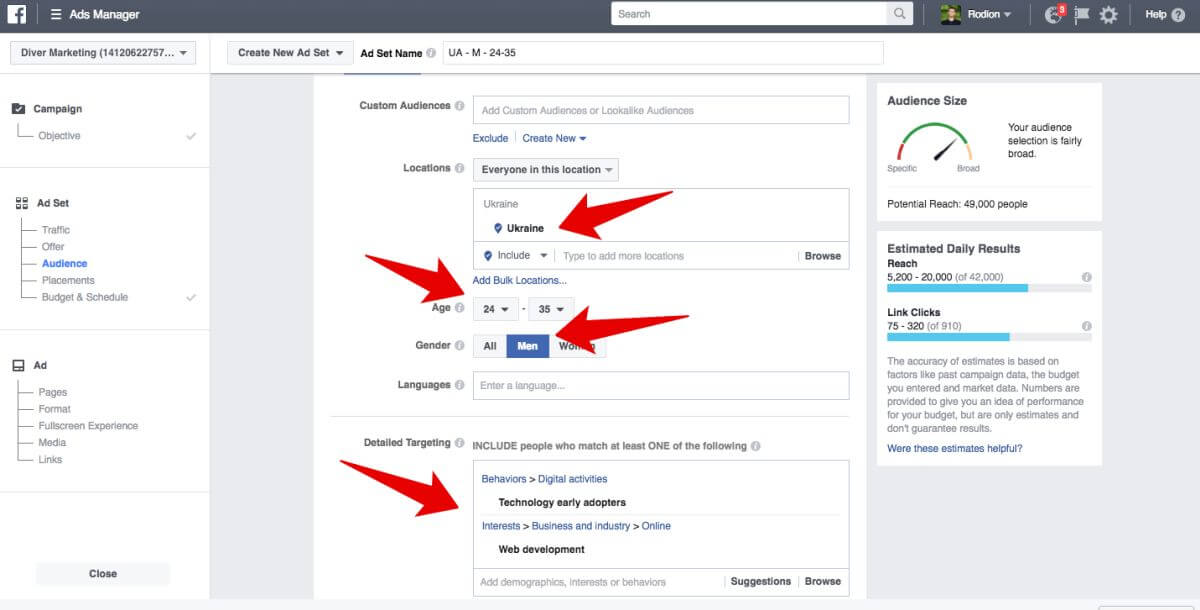Open the hamburger menu beside Ads Manager
The width and height of the screenshot is (1200, 610).
click(x=56, y=15)
